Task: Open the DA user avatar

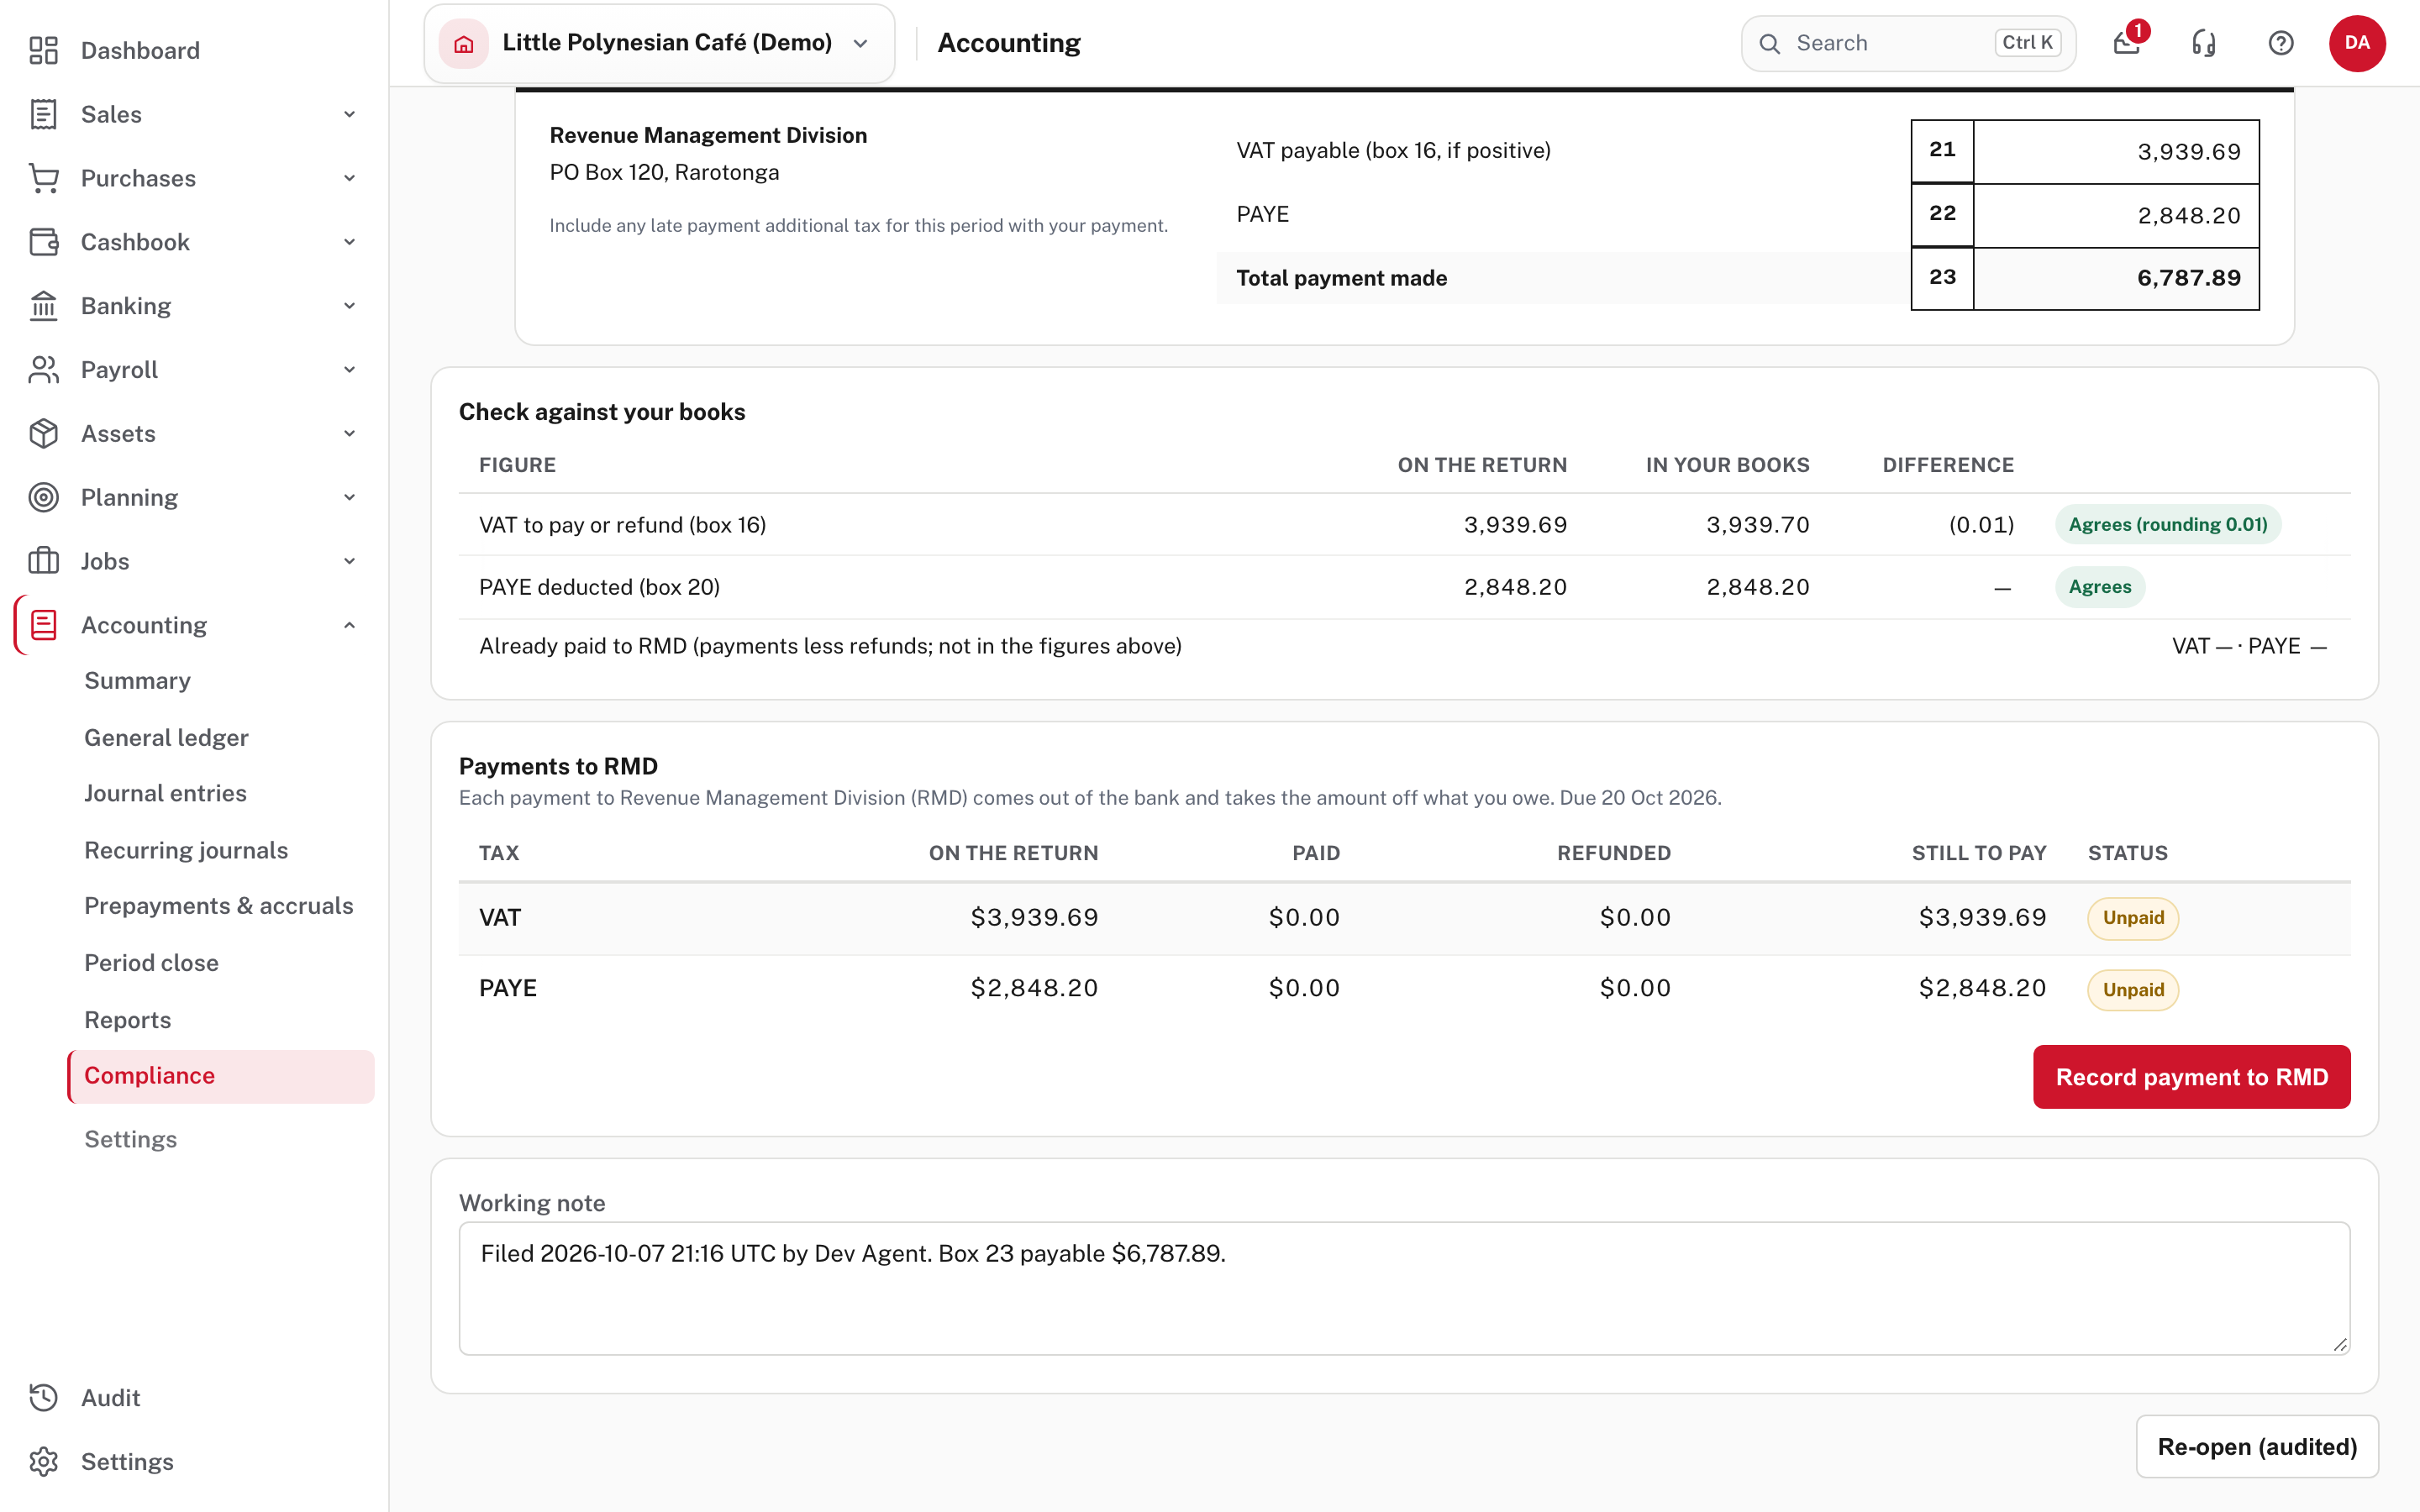Action: [2357, 43]
